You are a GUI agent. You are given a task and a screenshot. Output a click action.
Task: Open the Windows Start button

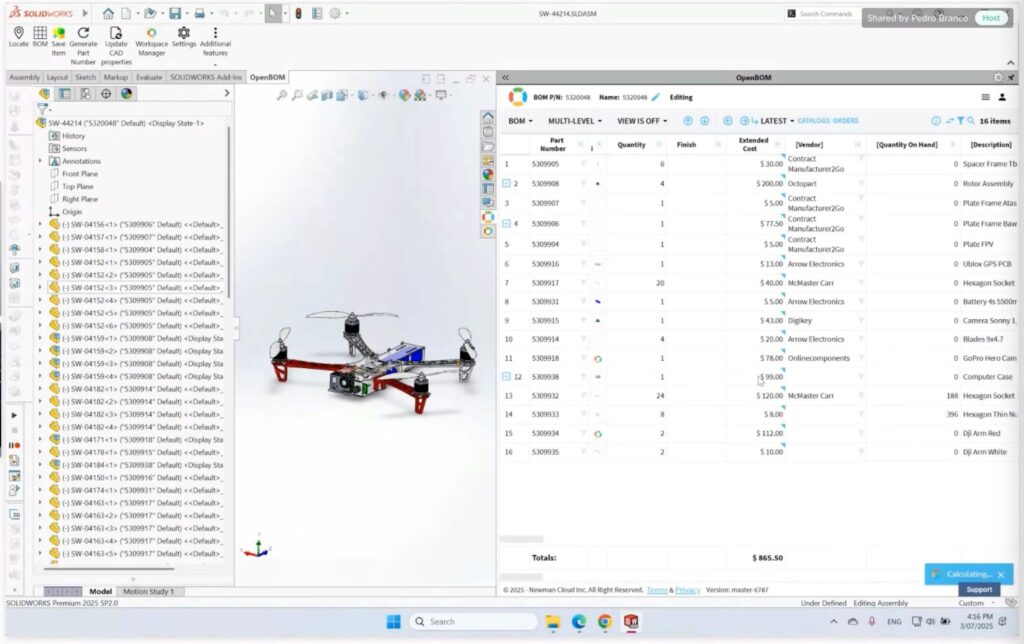[393, 621]
